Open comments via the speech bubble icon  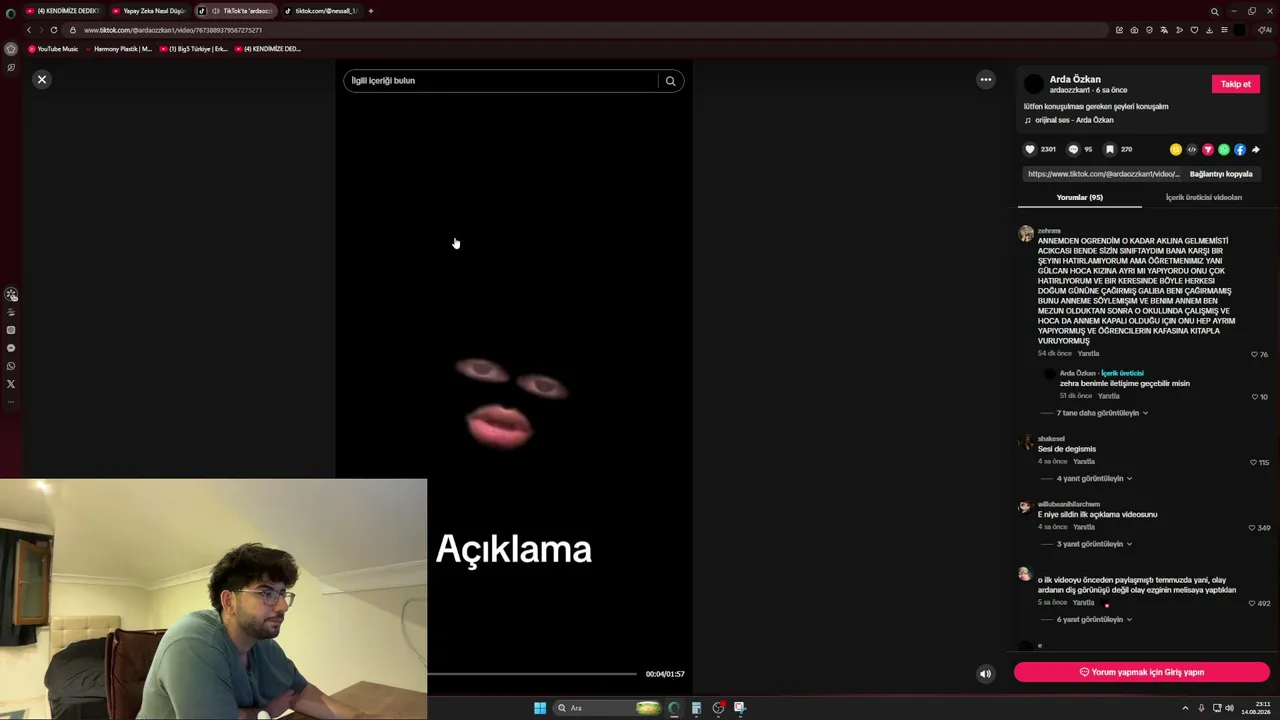click(1073, 150)
